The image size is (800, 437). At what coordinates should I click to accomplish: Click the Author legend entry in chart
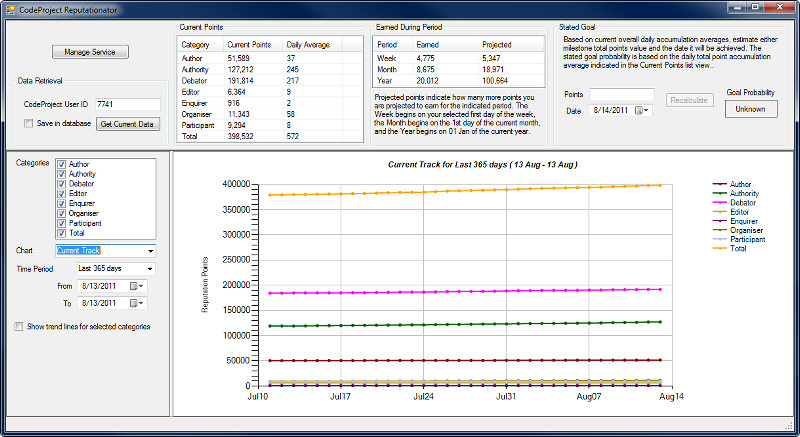(x=732, y=184)
